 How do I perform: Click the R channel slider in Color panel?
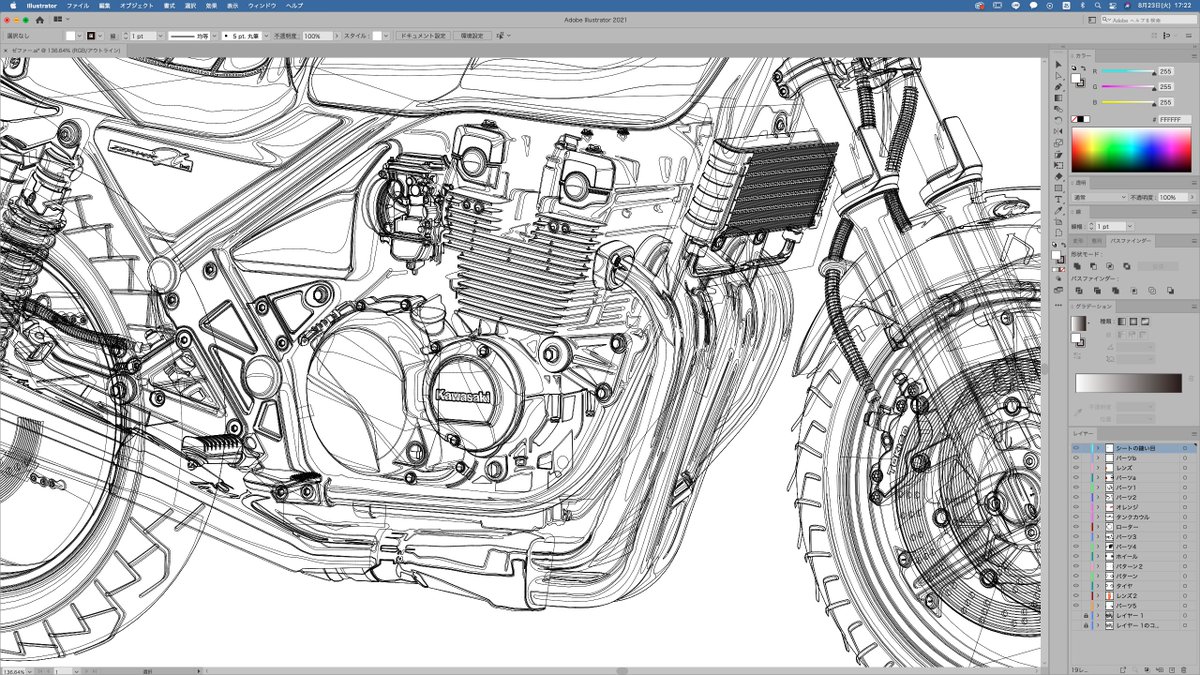point(1128,72)
